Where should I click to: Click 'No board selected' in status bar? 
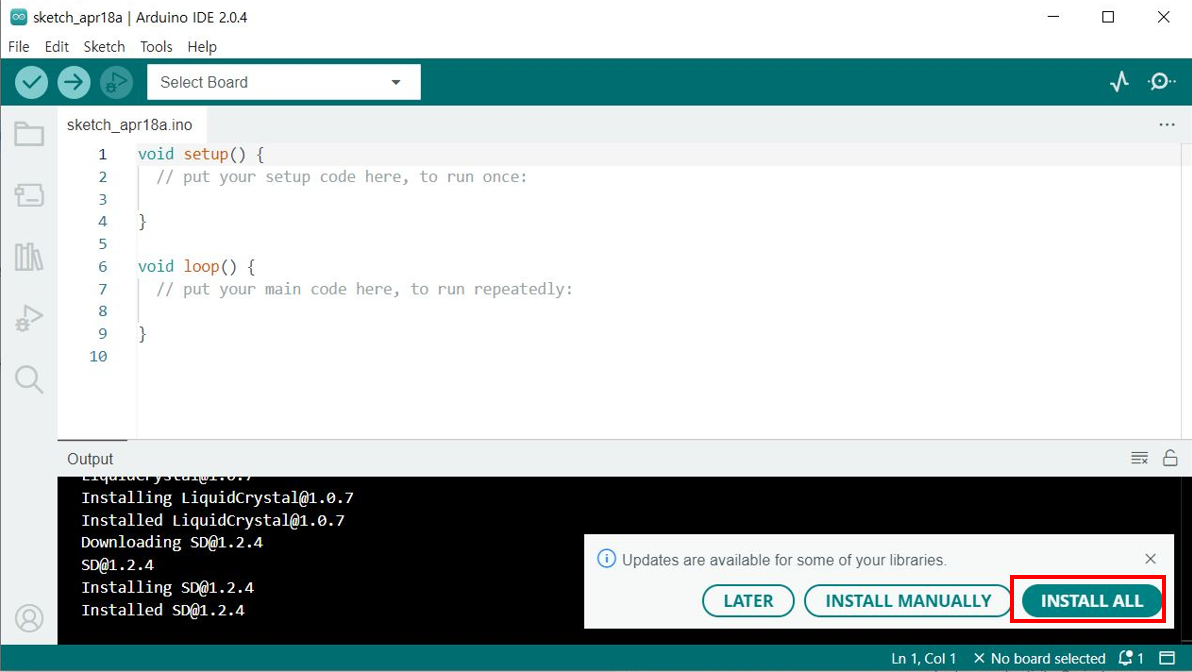[1039, 658]
